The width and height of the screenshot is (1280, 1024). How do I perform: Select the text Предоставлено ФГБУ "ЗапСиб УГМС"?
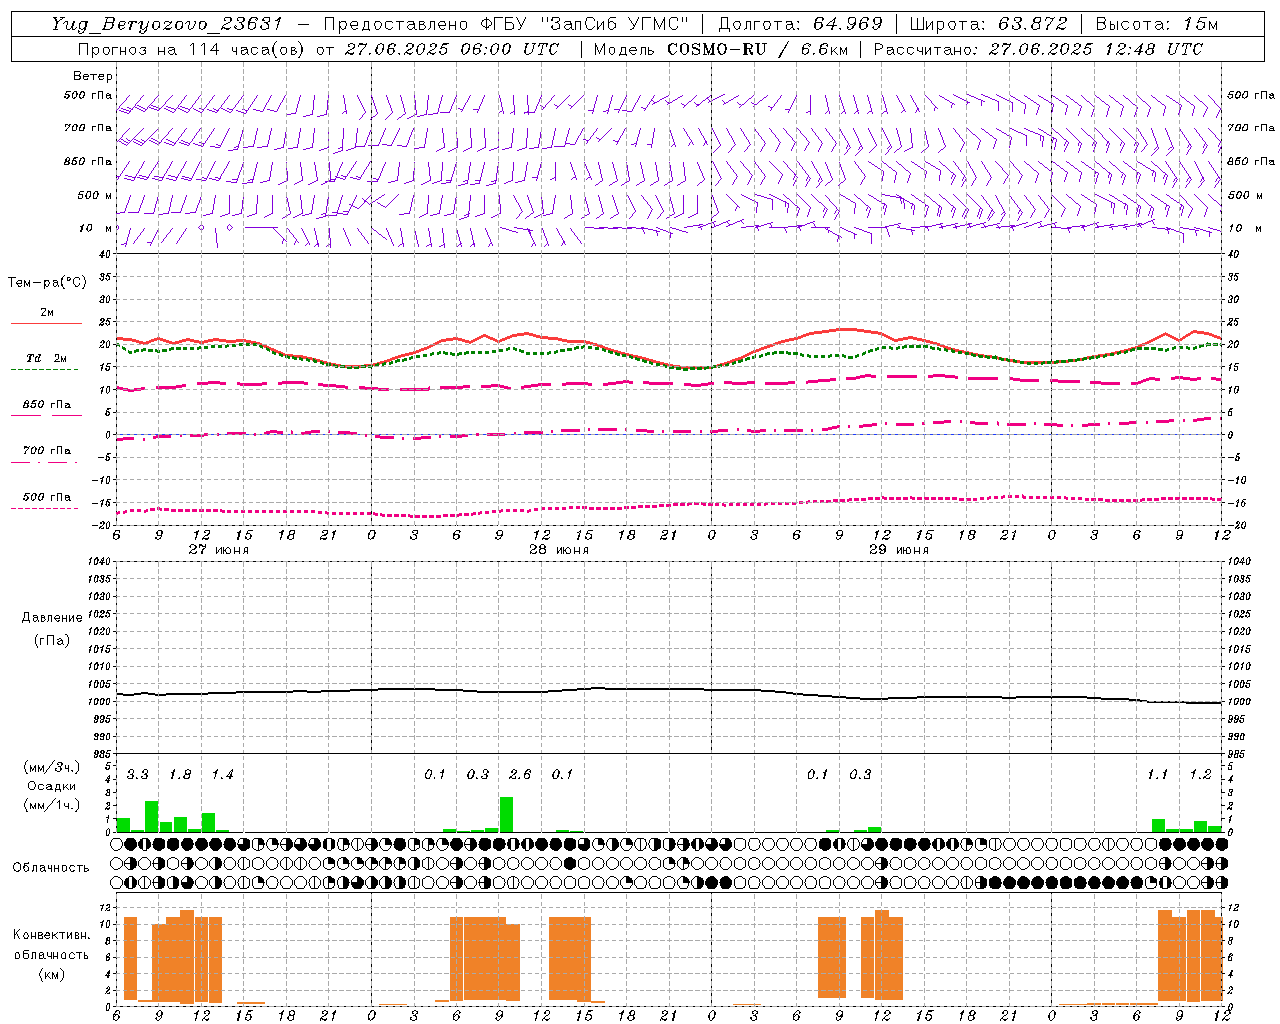507,24
